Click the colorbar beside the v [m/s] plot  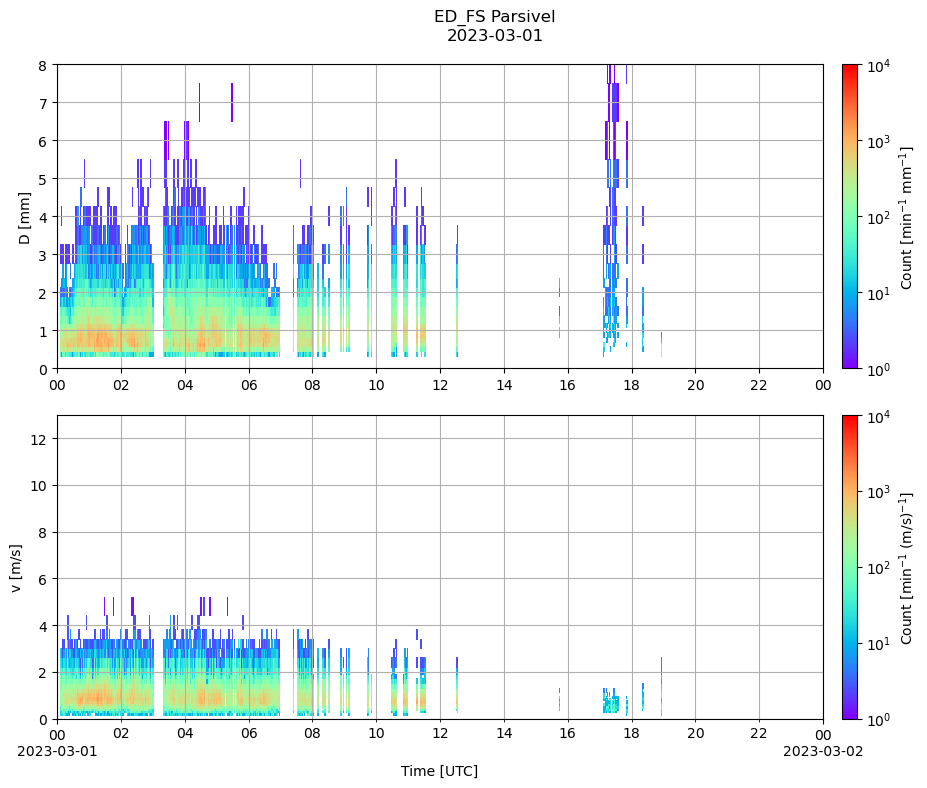click(x=850, y=568)
